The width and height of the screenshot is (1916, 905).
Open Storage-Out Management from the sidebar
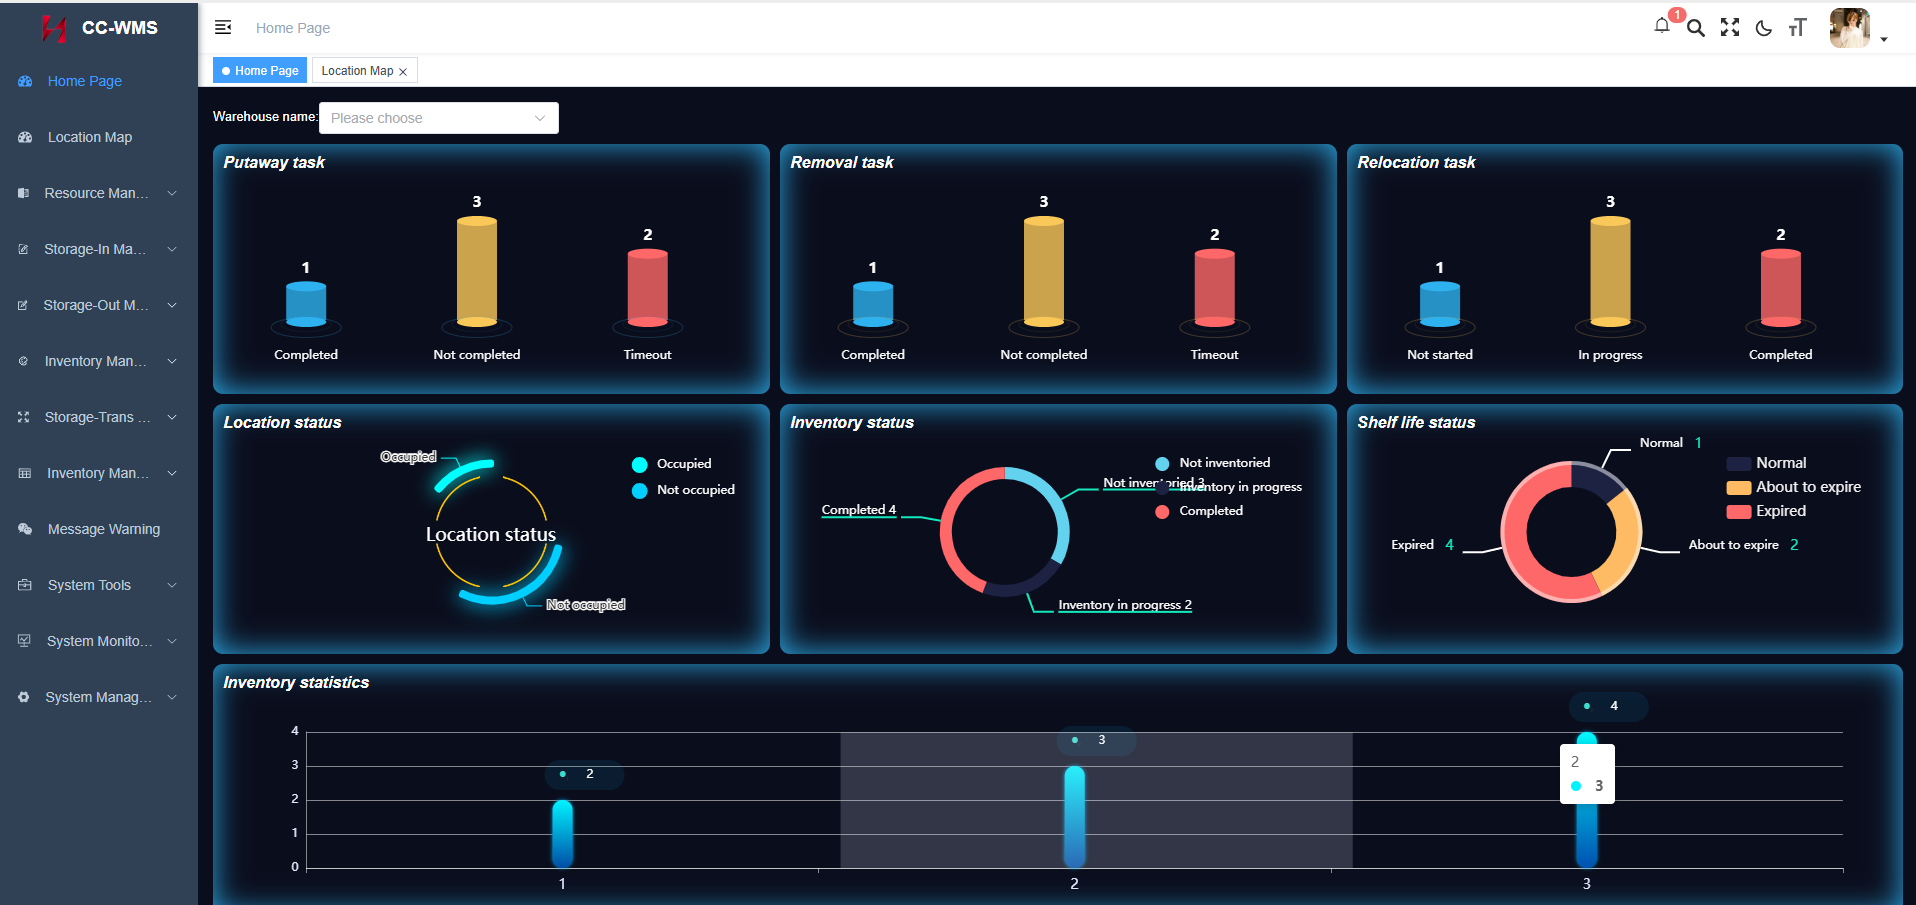click(x=95, y=305)
